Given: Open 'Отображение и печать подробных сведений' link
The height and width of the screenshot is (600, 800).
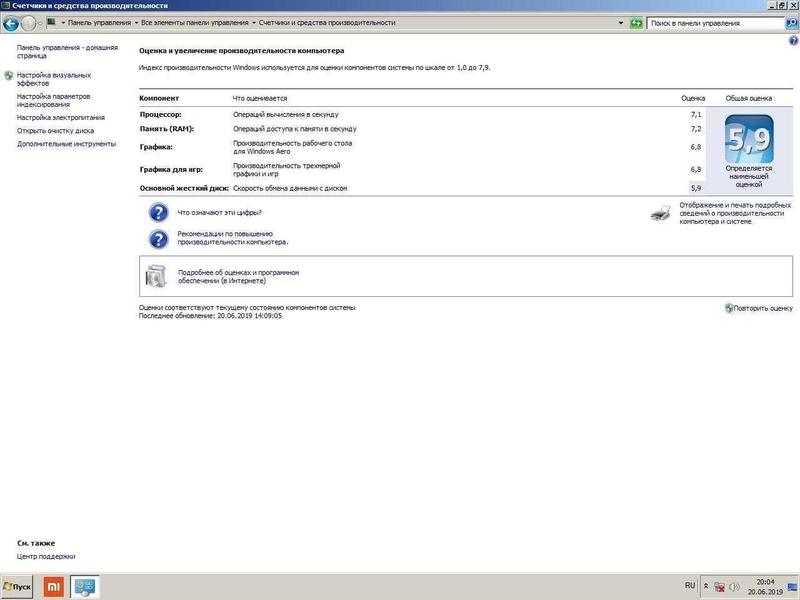Looking at the screenshot, I should point(735,213).
